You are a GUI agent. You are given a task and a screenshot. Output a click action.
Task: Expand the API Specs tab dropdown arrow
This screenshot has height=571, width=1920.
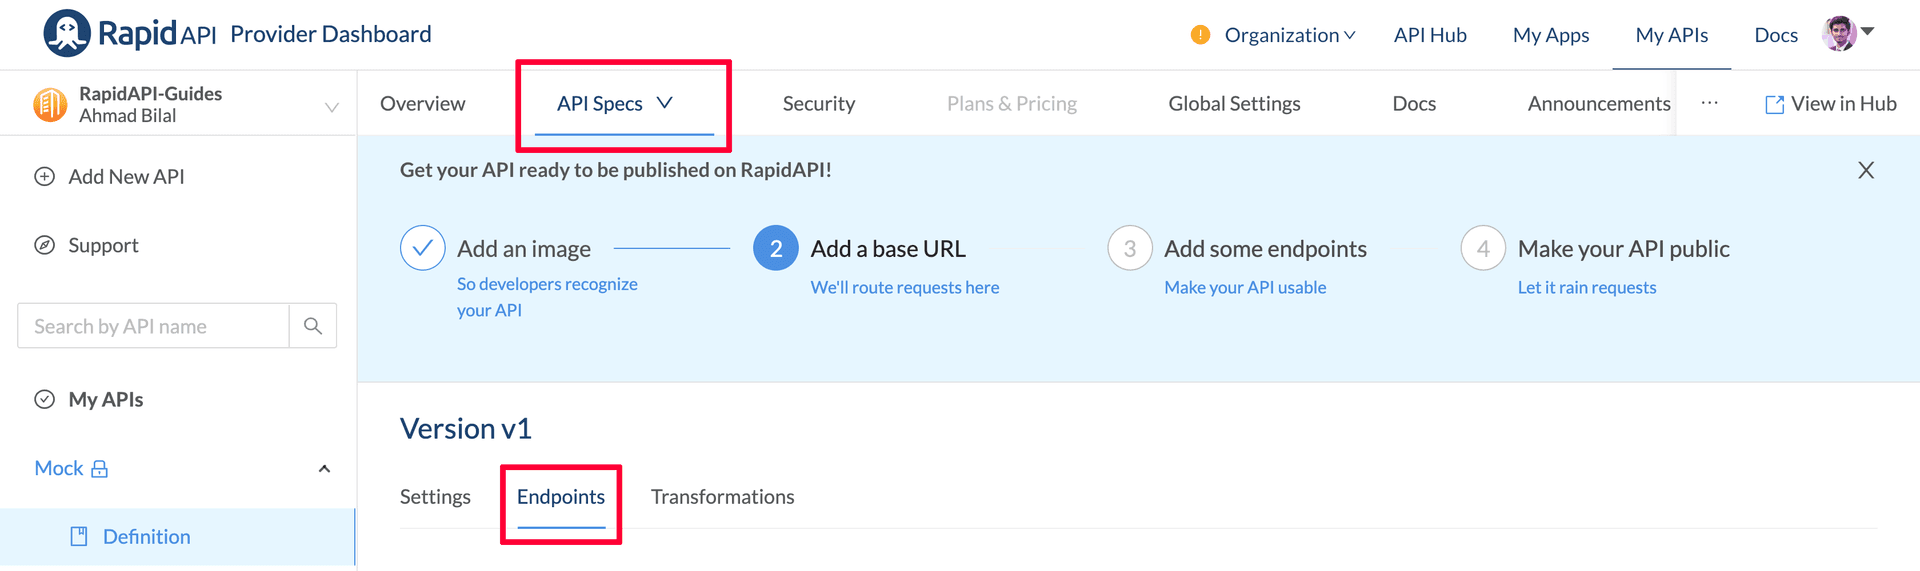click(665, 103)
